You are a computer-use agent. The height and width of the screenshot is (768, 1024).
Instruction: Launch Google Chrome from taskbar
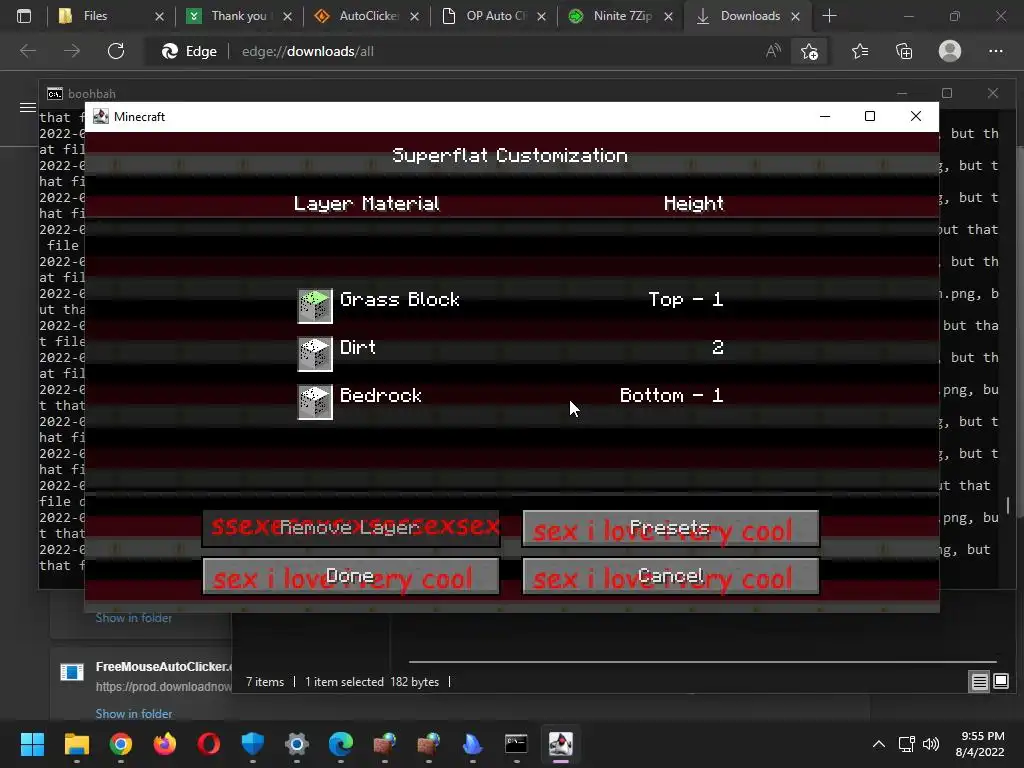pyautogui.click(x=121, y=744)
